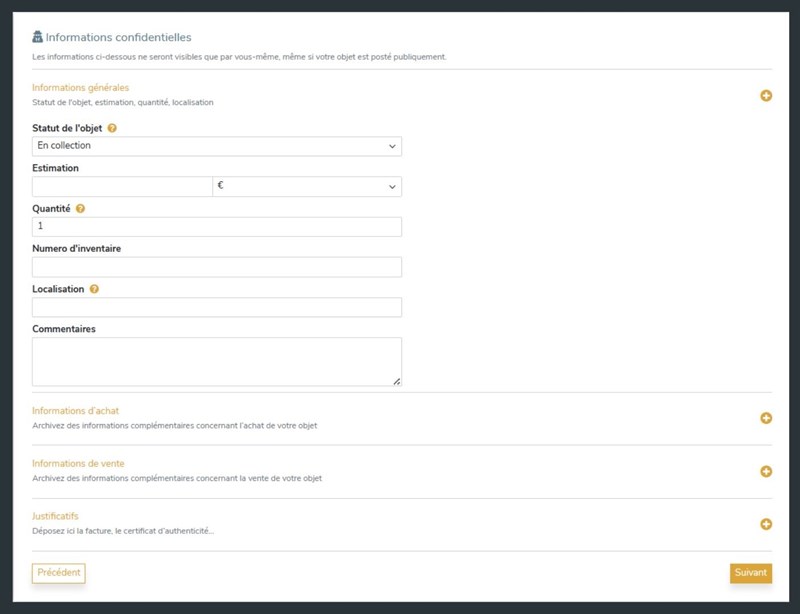
Task: Click inside the Commentaires text area
Action: [217, 361]
